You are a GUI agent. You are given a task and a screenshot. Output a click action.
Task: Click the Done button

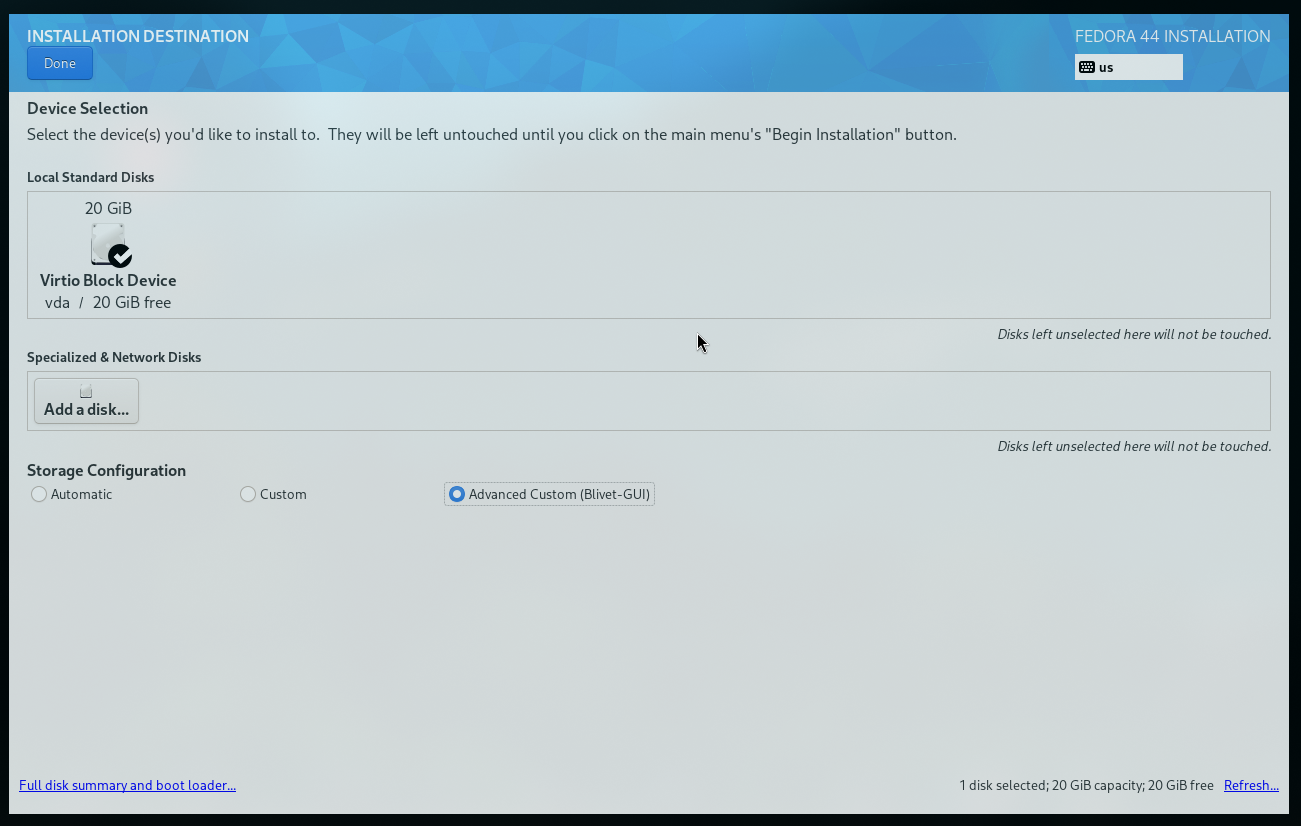point(60,63)
